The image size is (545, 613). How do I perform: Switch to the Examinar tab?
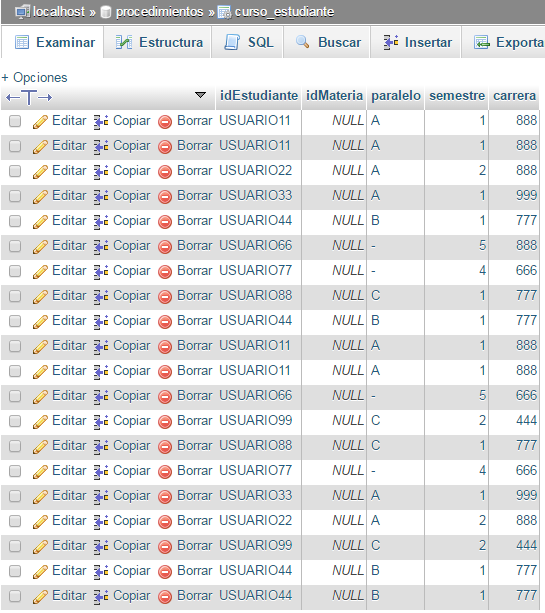[x=55, y=42]
